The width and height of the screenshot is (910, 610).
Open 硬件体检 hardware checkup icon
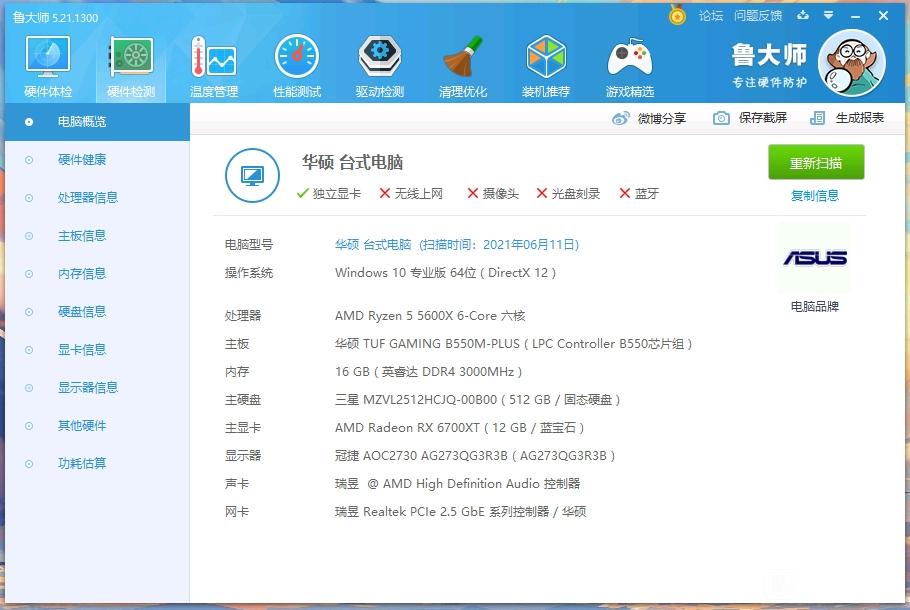click(48, 57)
